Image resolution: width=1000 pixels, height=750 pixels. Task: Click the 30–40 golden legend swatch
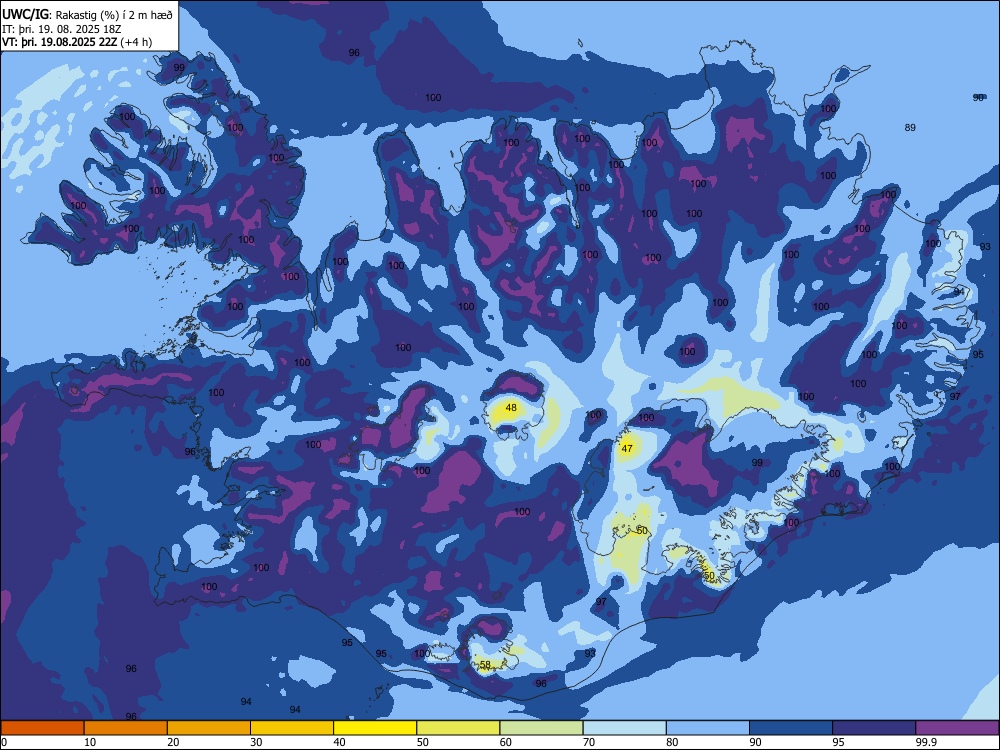pyautogui.click(x=292, y=728)
